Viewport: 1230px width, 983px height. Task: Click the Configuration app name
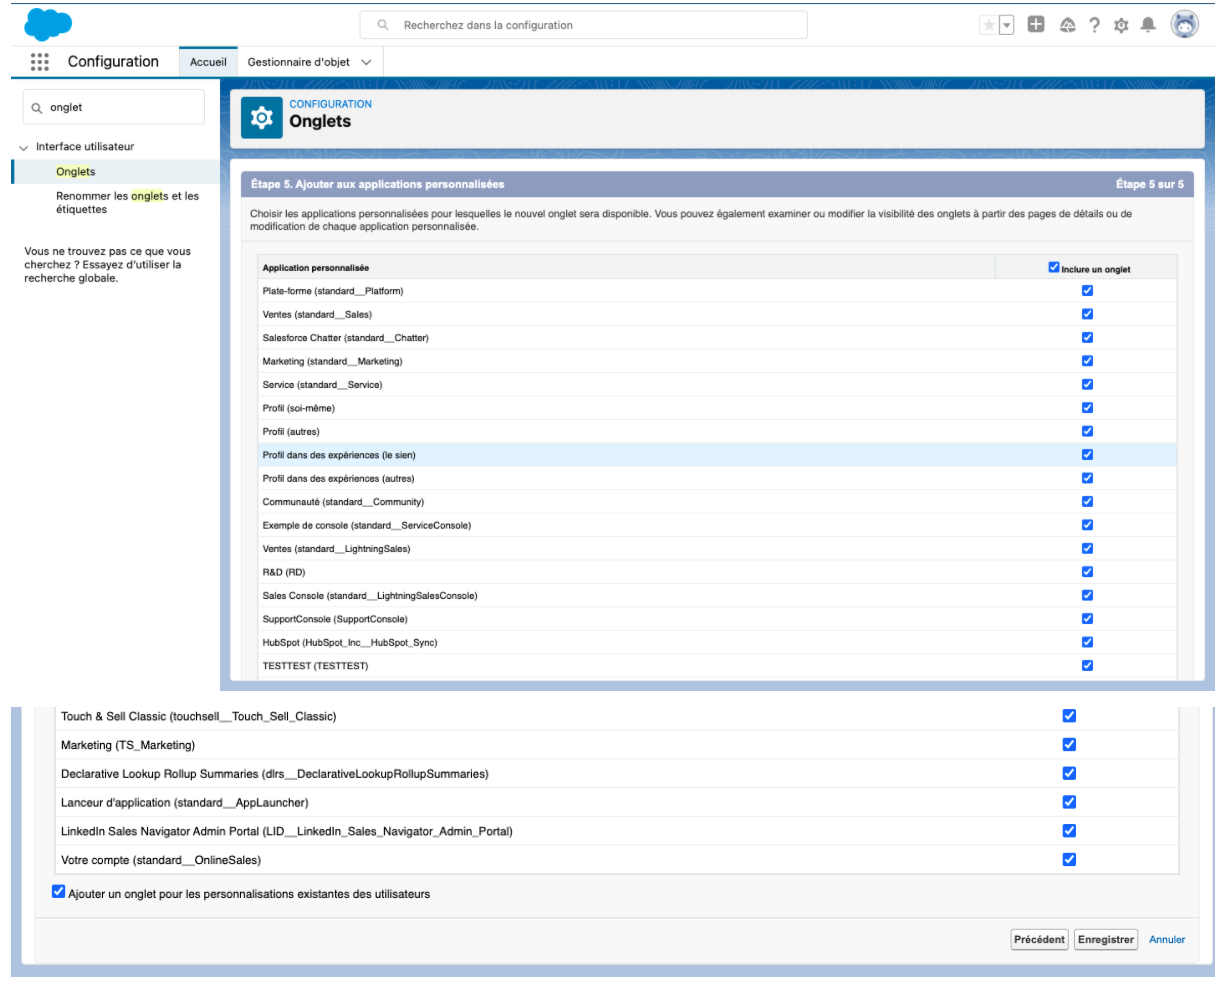113,62
